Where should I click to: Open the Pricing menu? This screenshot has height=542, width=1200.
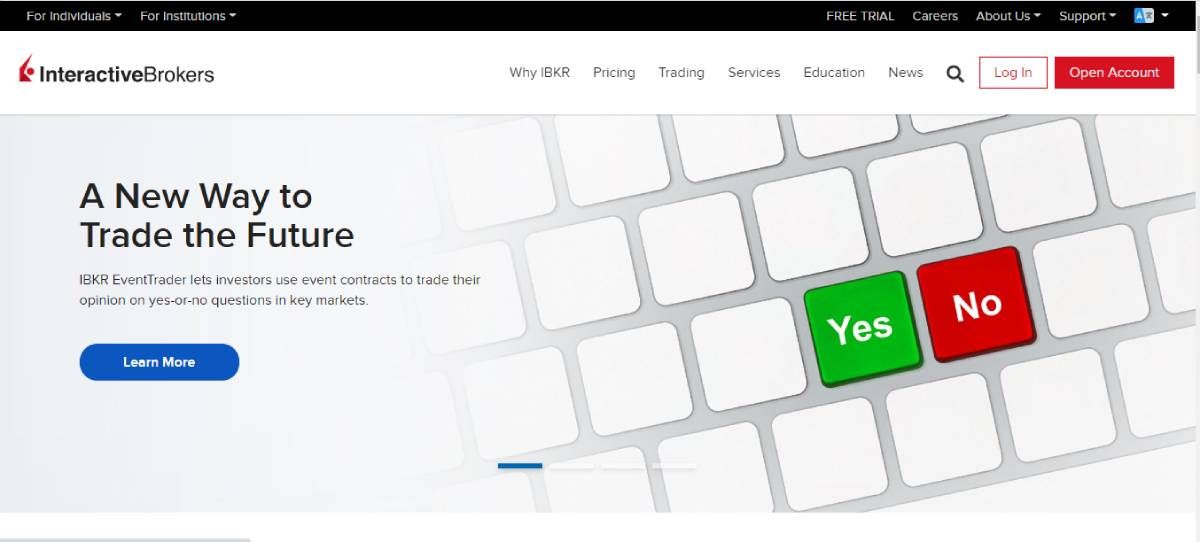614,72
